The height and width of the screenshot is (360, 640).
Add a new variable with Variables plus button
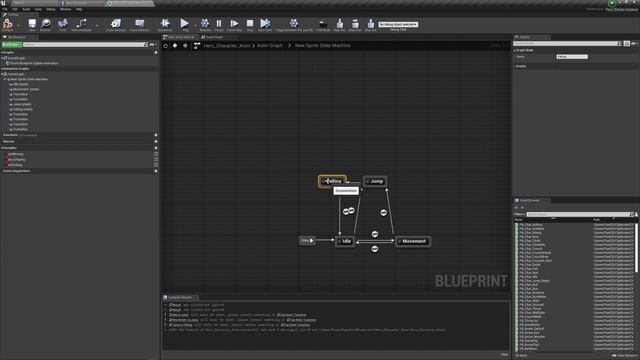pyautogui.click(x=156, y=148)
